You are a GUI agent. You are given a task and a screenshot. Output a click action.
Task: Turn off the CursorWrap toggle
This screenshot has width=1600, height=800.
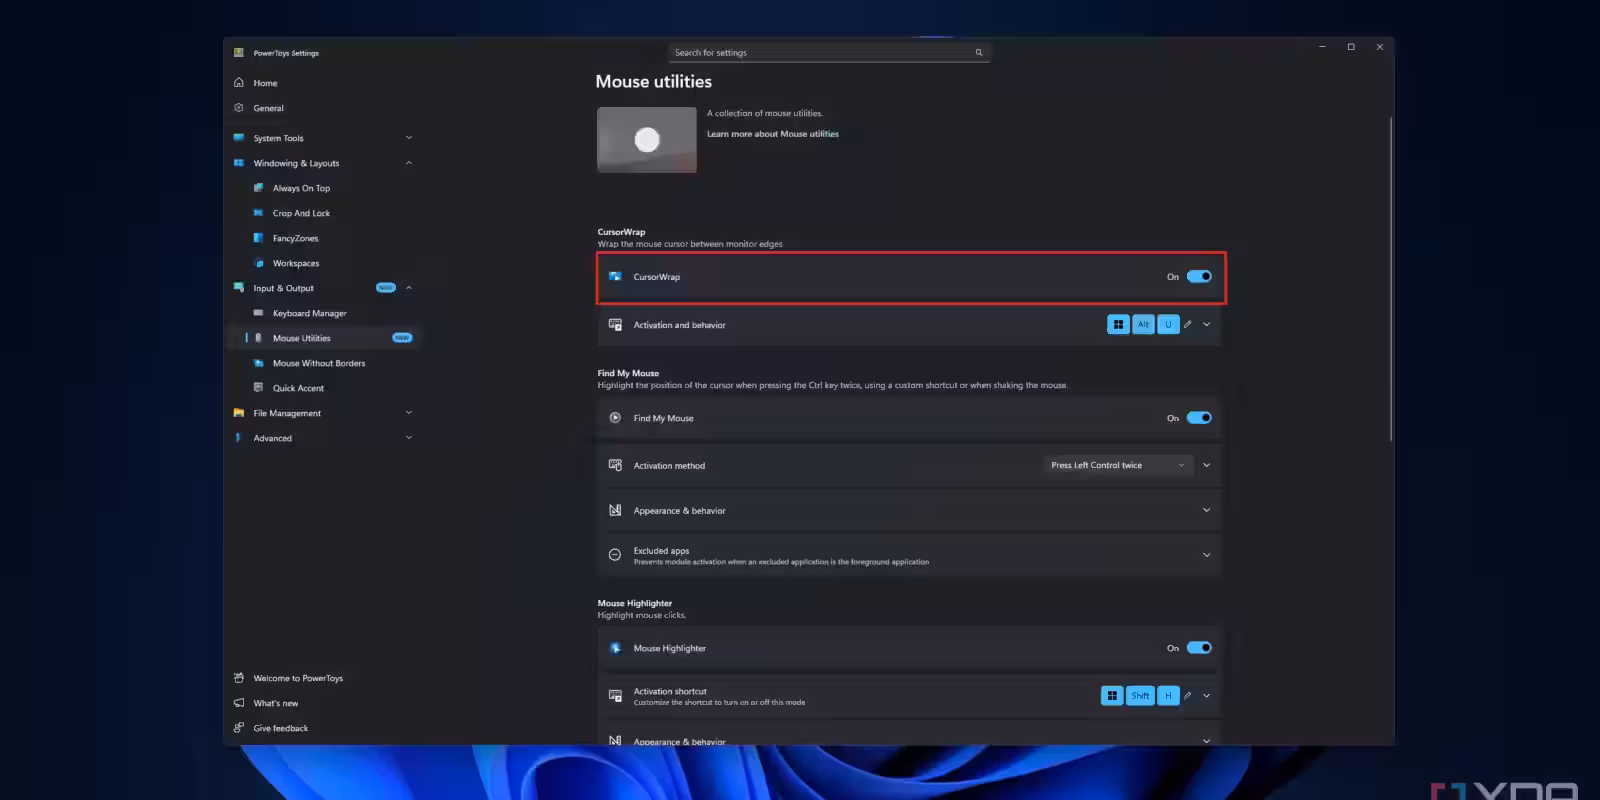click(x=1199, y=277)
